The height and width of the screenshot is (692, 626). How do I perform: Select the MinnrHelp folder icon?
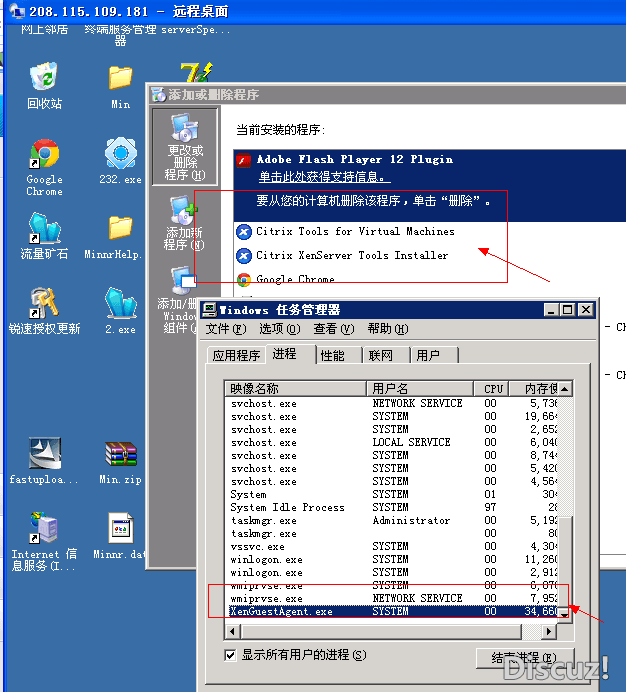point(120,228)
